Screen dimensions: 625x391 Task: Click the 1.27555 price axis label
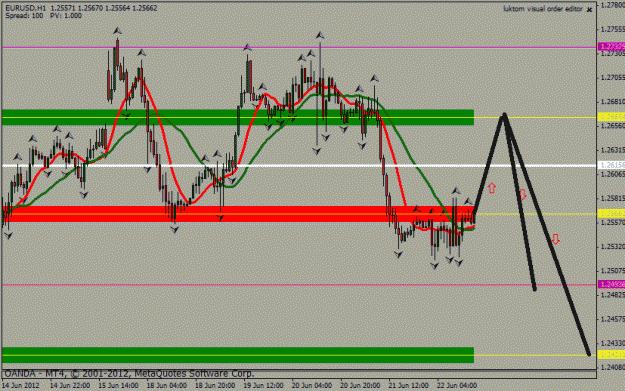pyautogui.click(x=613, y=29)
